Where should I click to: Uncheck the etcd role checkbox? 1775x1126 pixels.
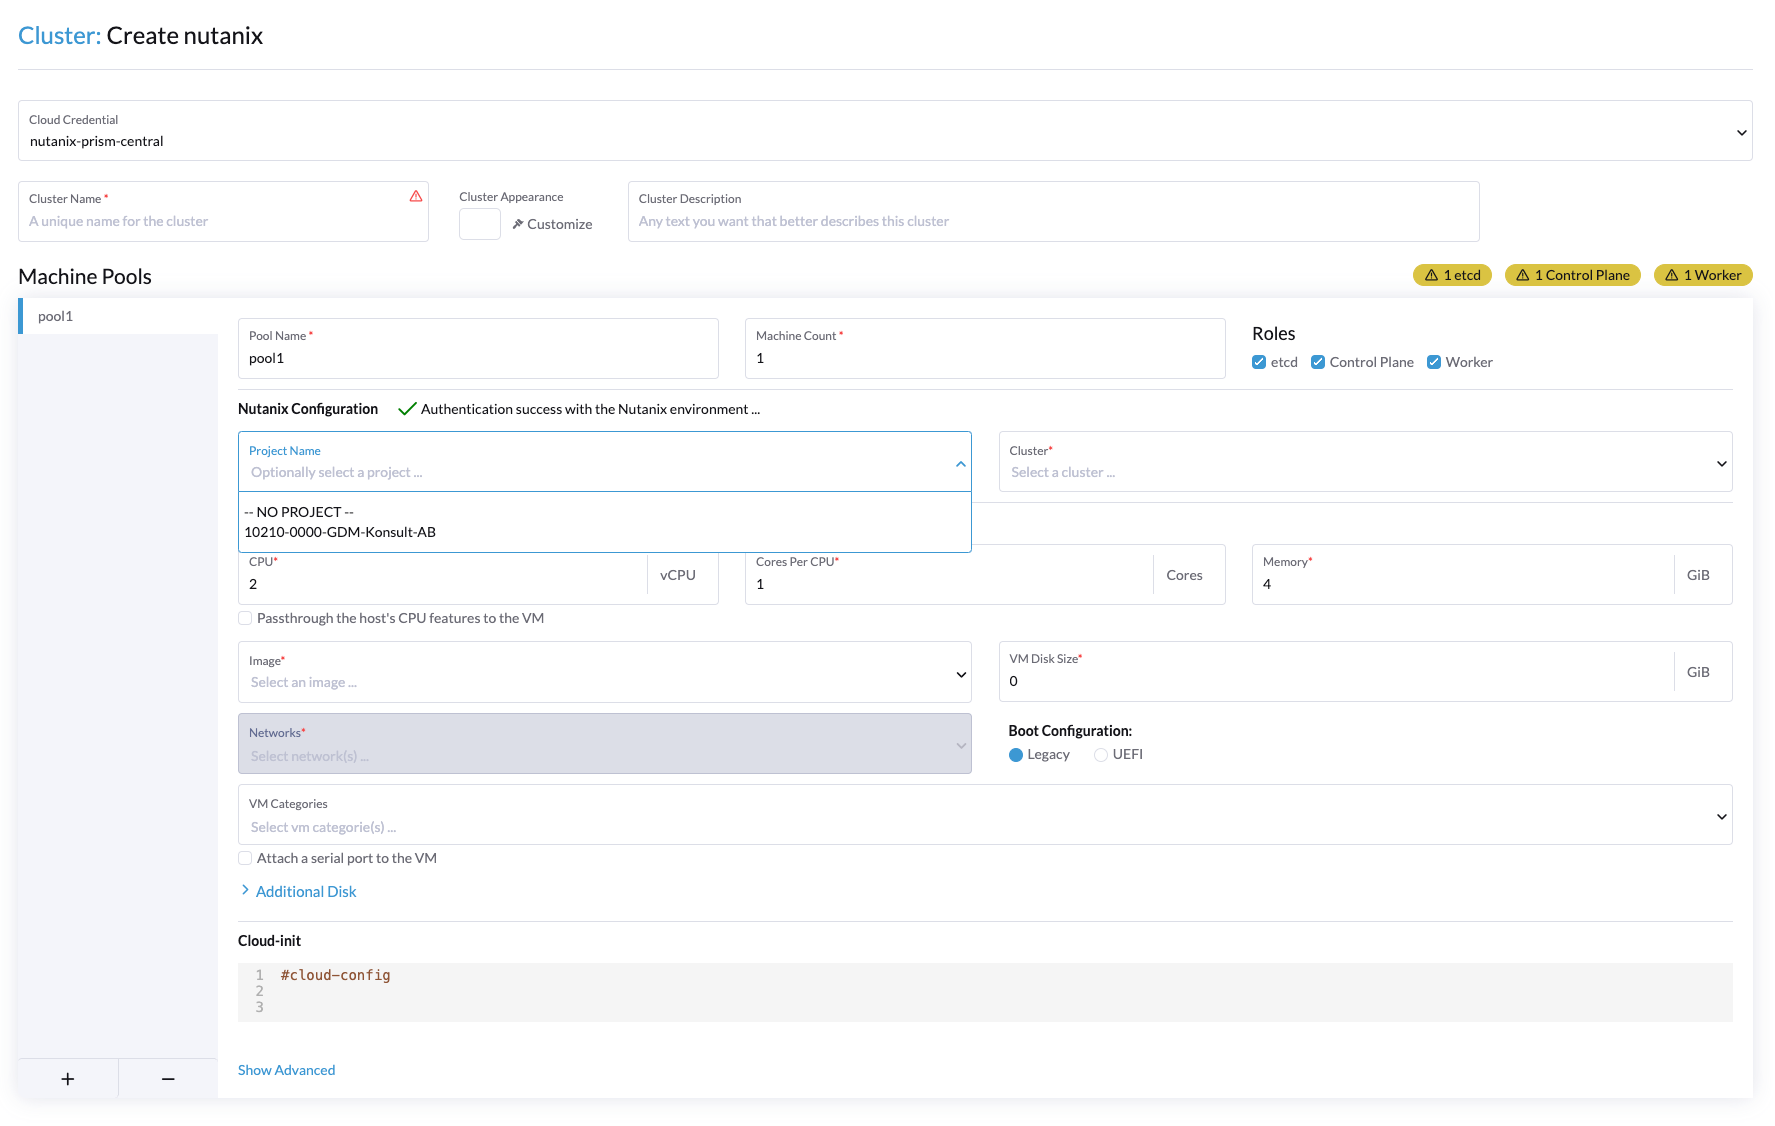point(1259,362)
